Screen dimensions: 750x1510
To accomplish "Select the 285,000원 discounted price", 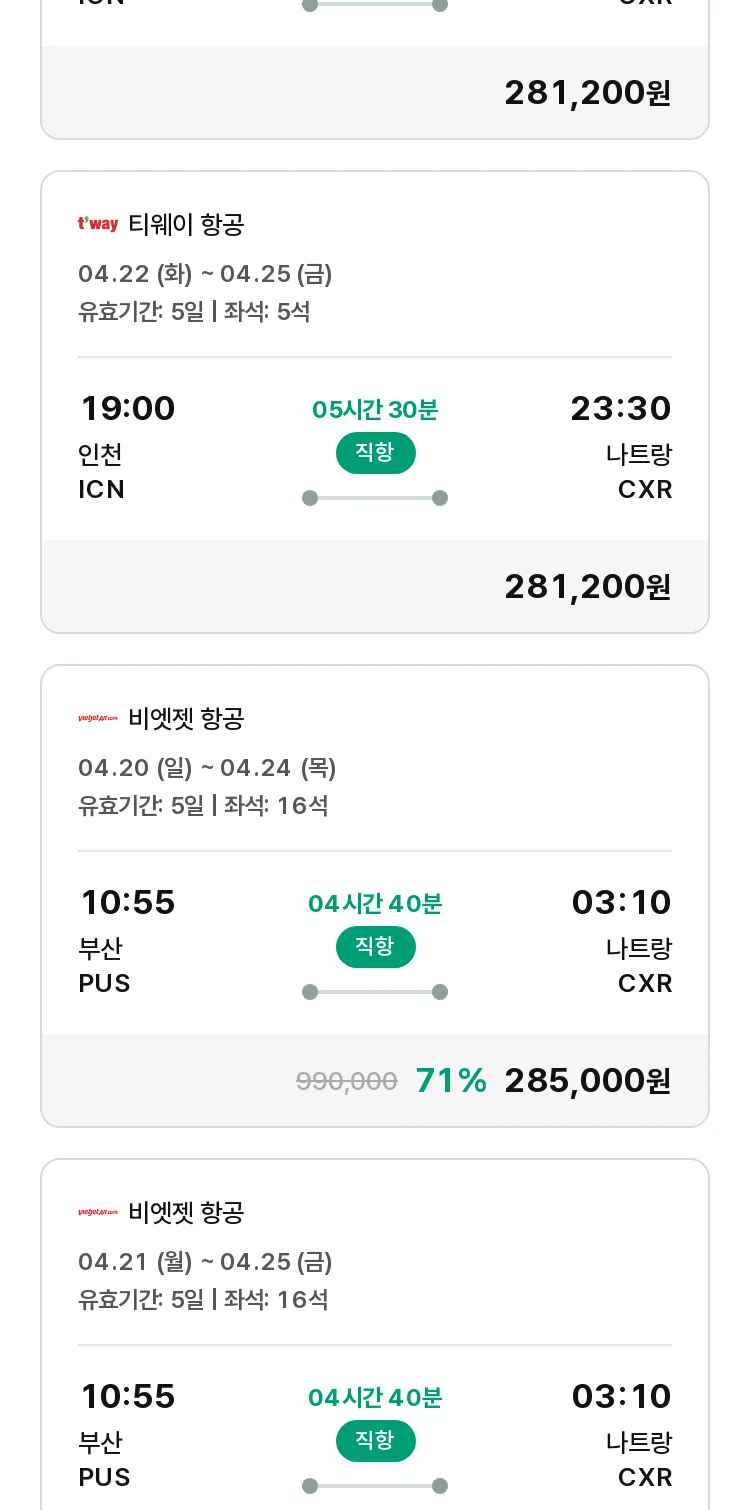I will point(588,1081).
